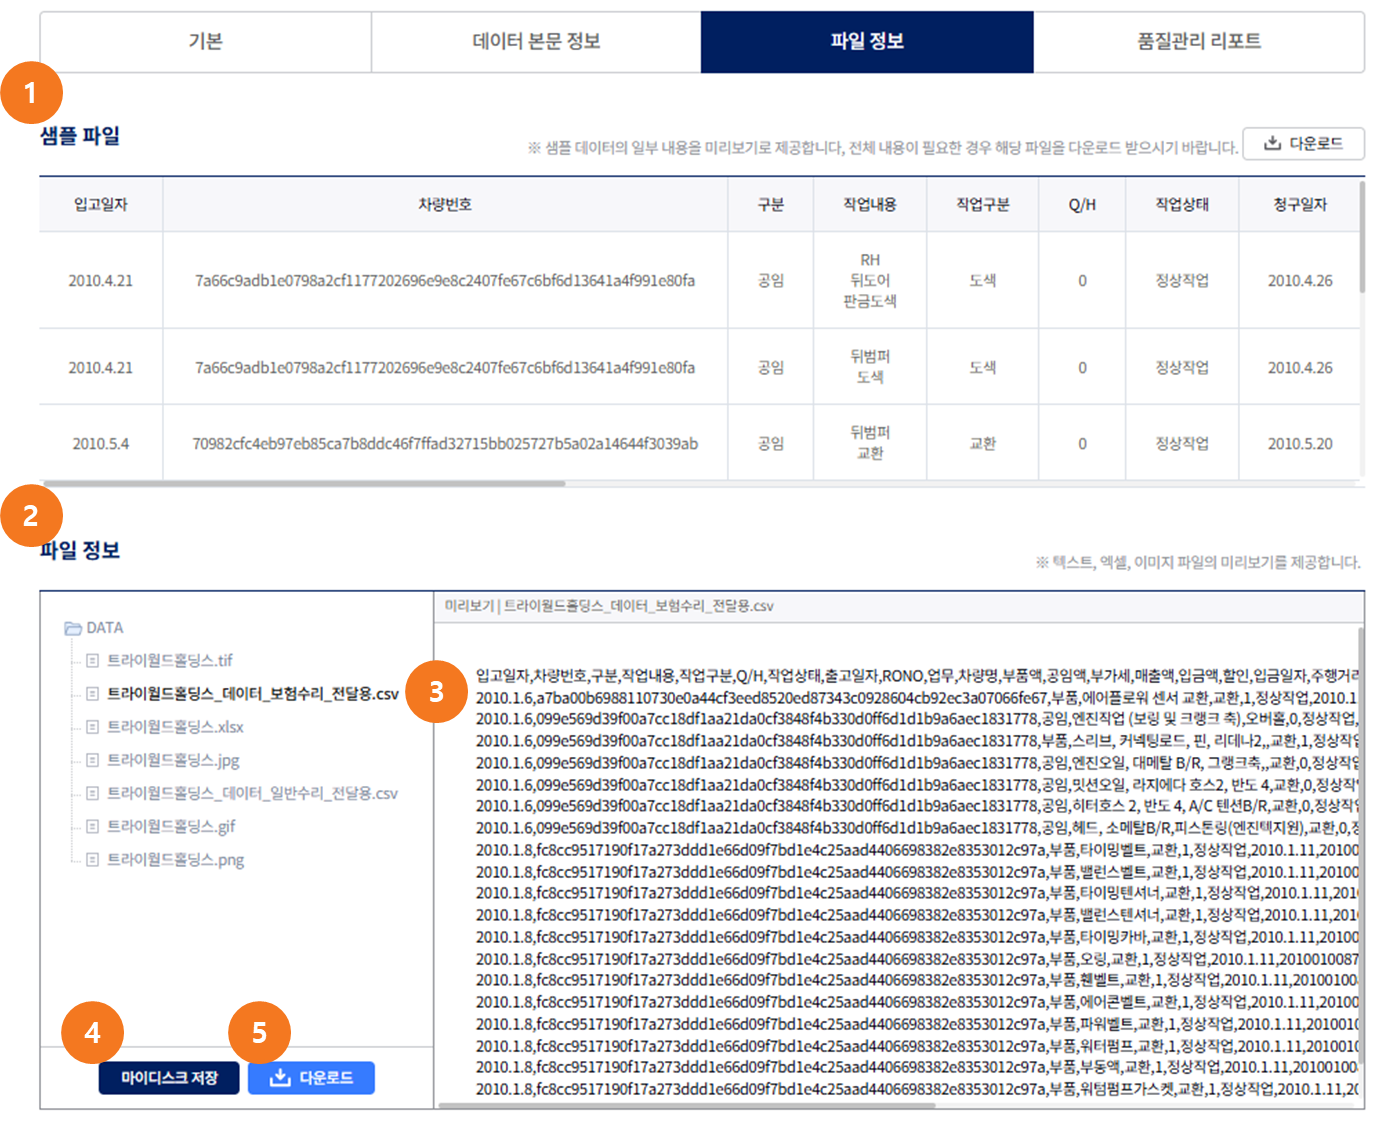Viewport: 1386px width, 1125px height.
Task: Select the 파일 정보 tab
Action: click(x=867, y=42)
